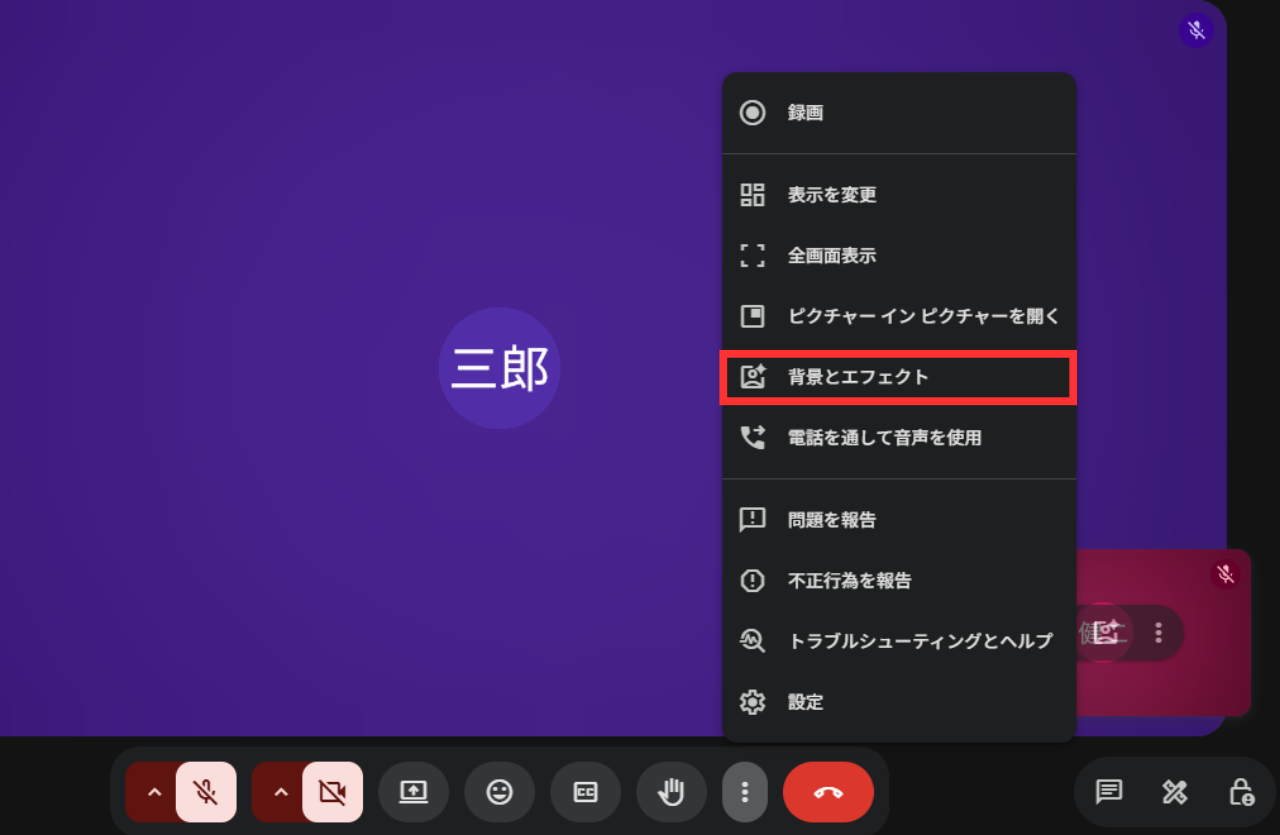Screen dimensions: 1280x835
Task: Select 問題を報告 menu entry
Action: coord(899,520)
